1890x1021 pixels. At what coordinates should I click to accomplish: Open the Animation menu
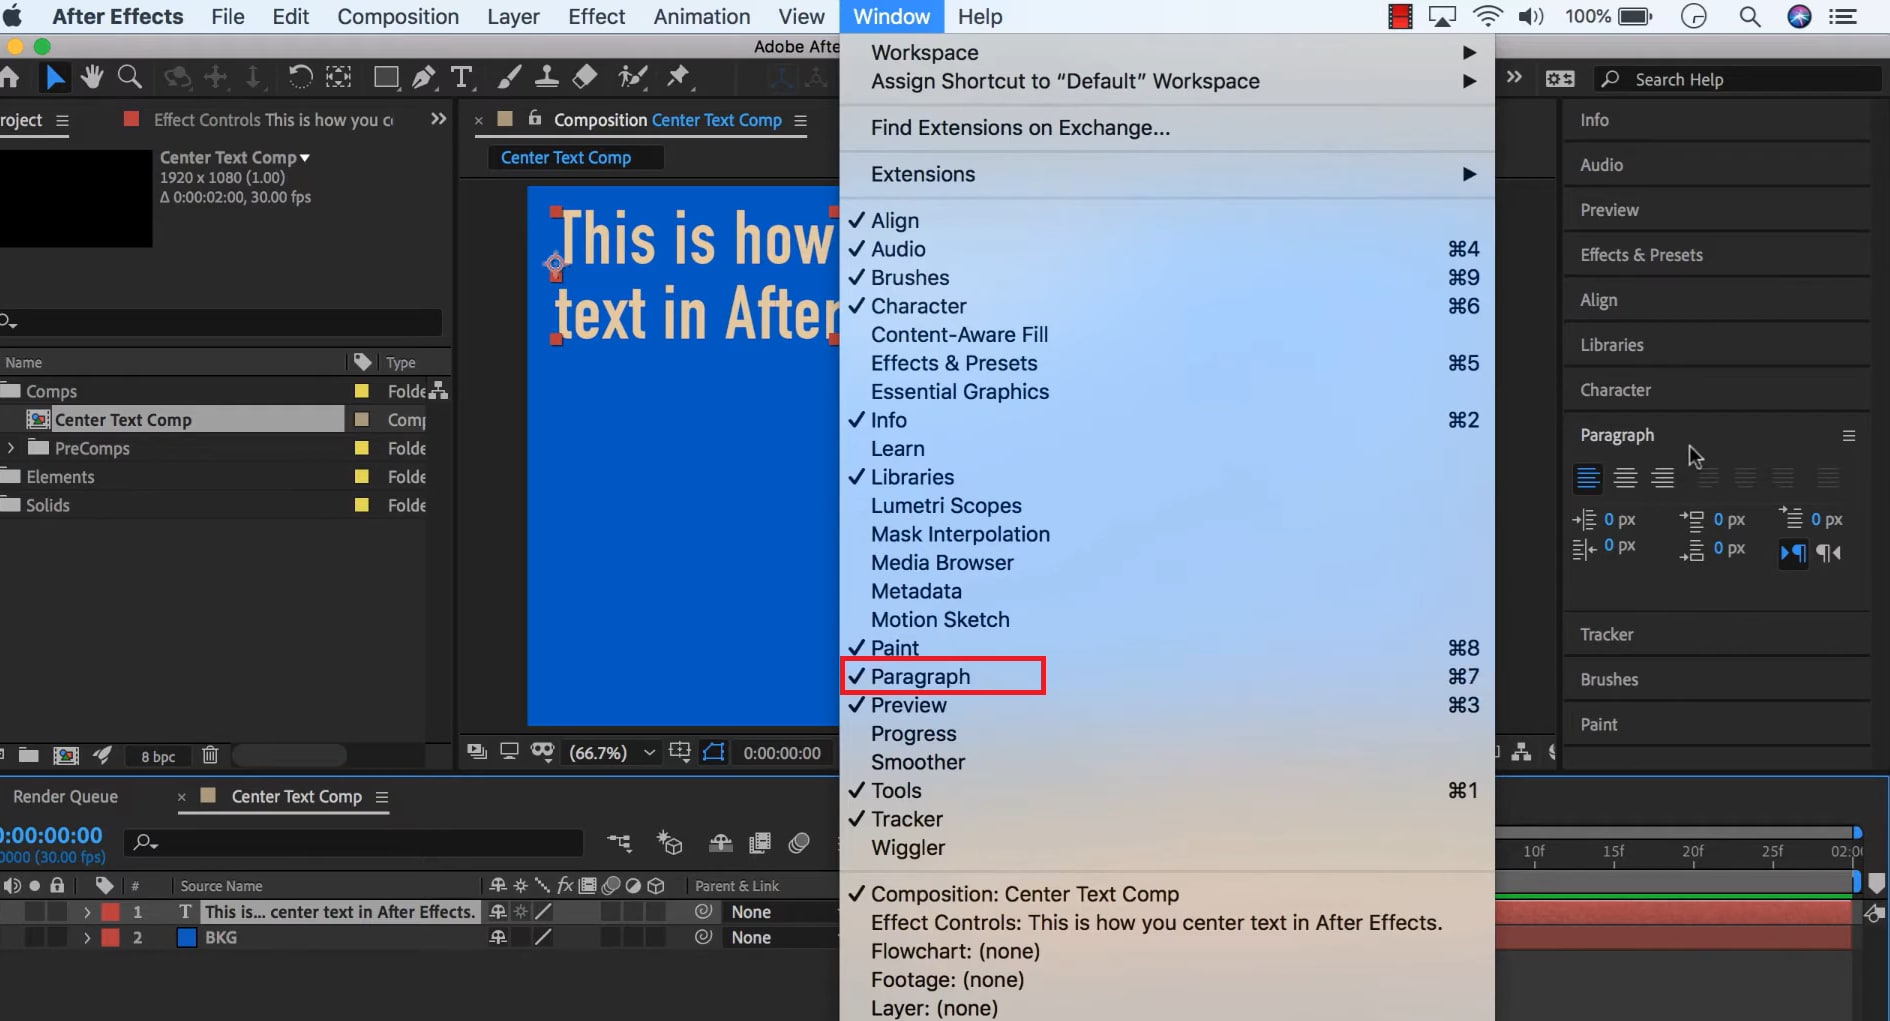point(701,16)
